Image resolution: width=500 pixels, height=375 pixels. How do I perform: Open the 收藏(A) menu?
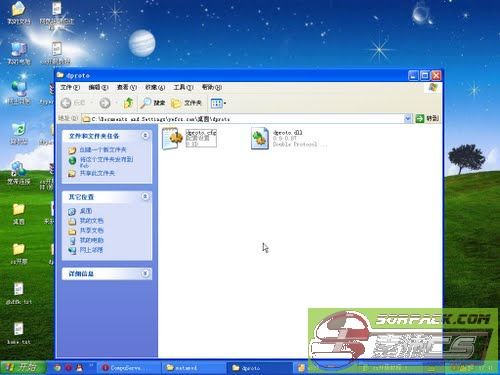(x=155, y=87)
